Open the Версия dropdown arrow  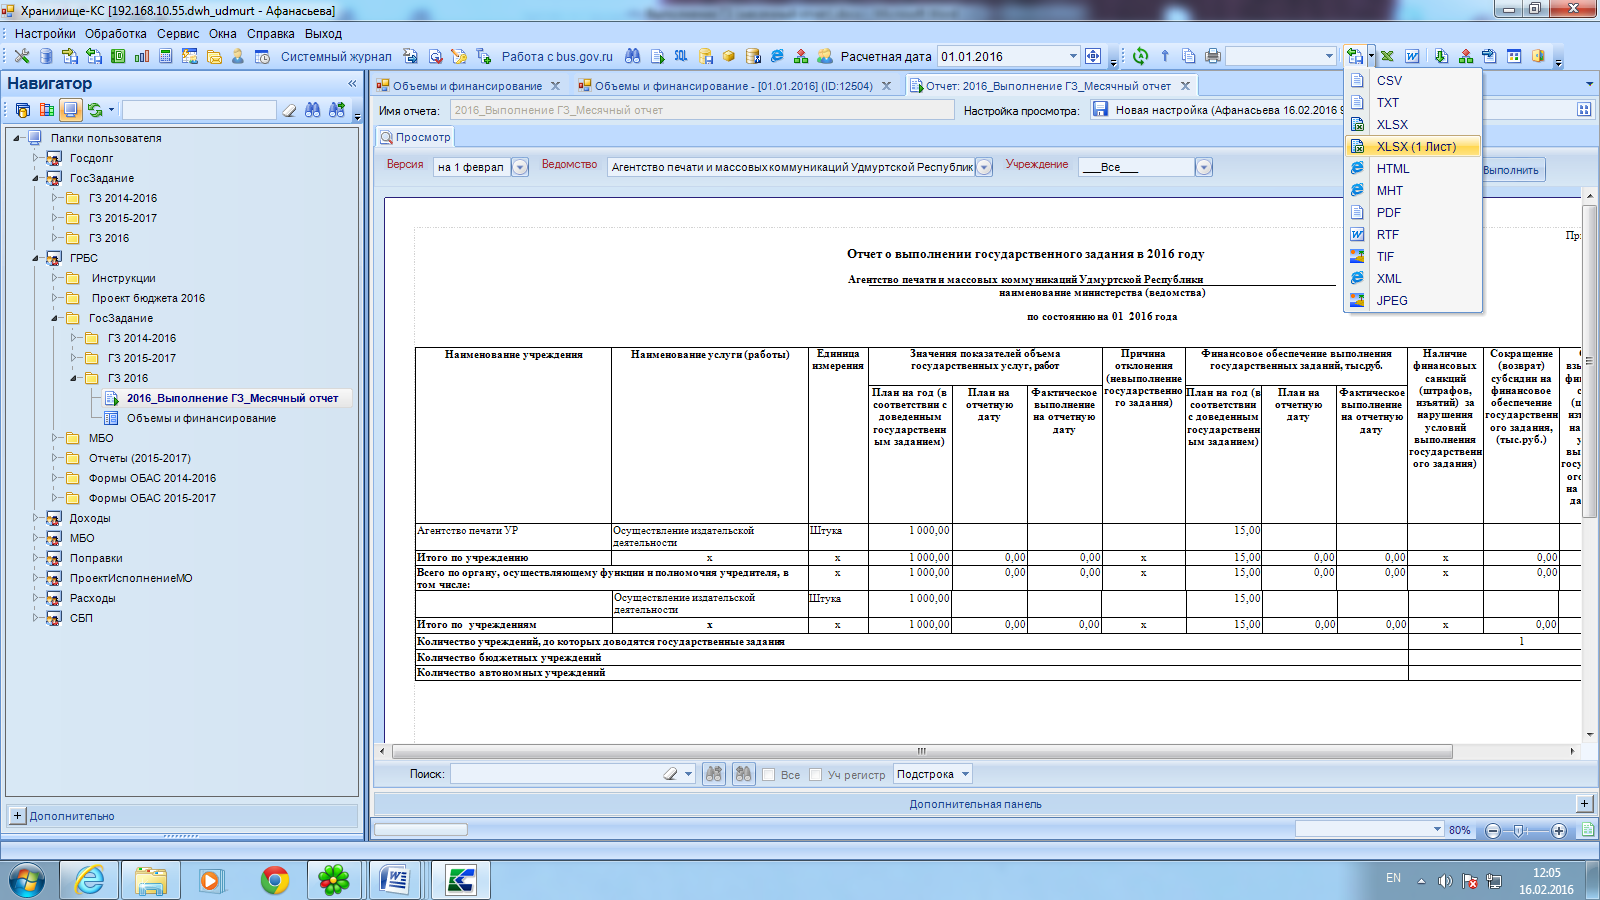click(x=520, y=168)
